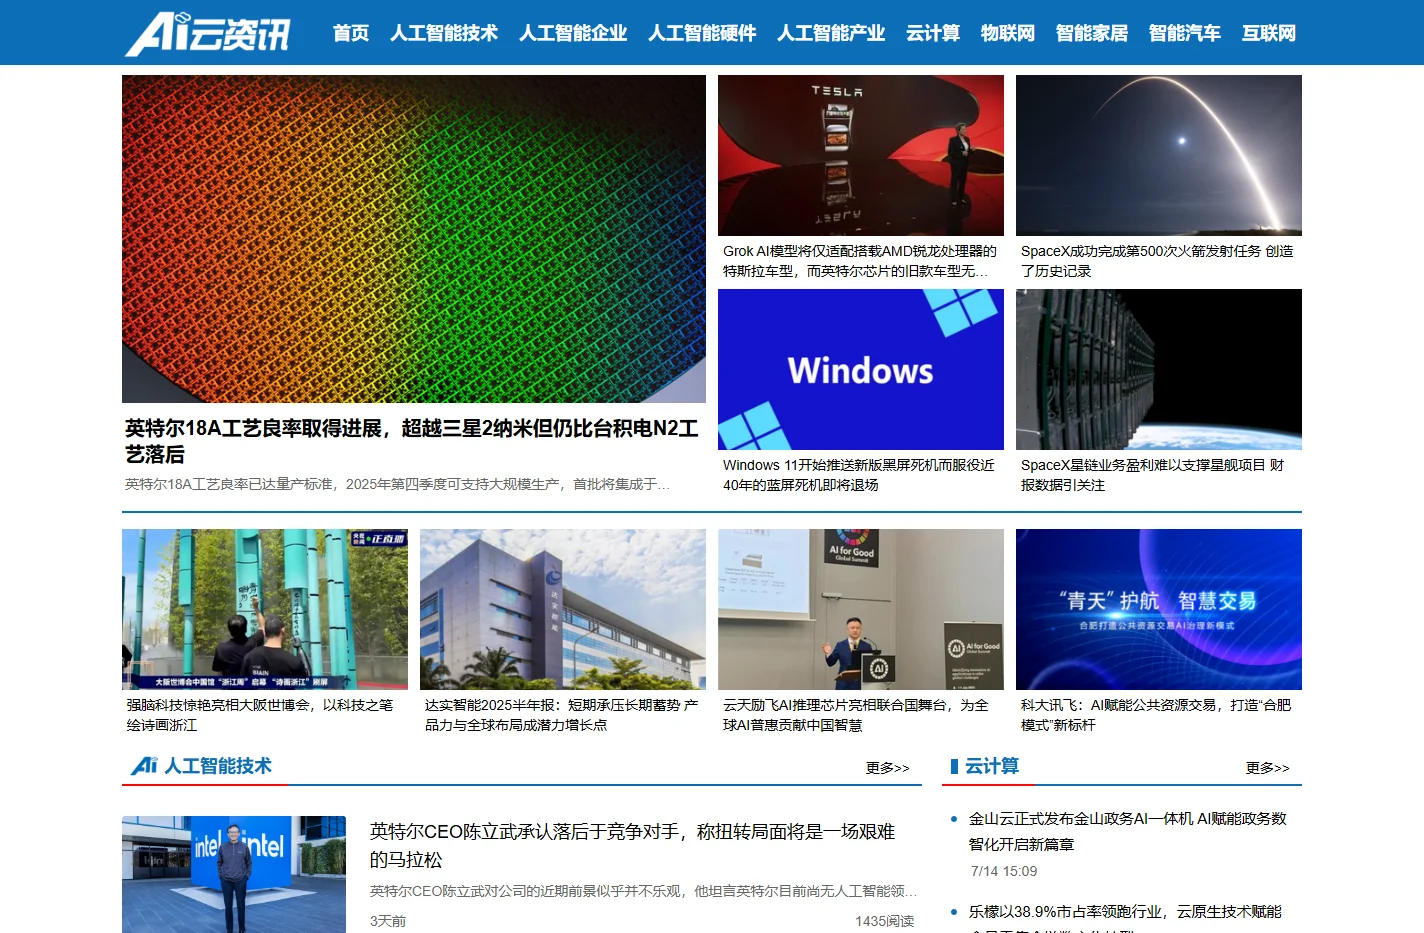
Task: Open 强脑科技惊艳亮相大阪世博会 article link
Action: pos(260,715)
